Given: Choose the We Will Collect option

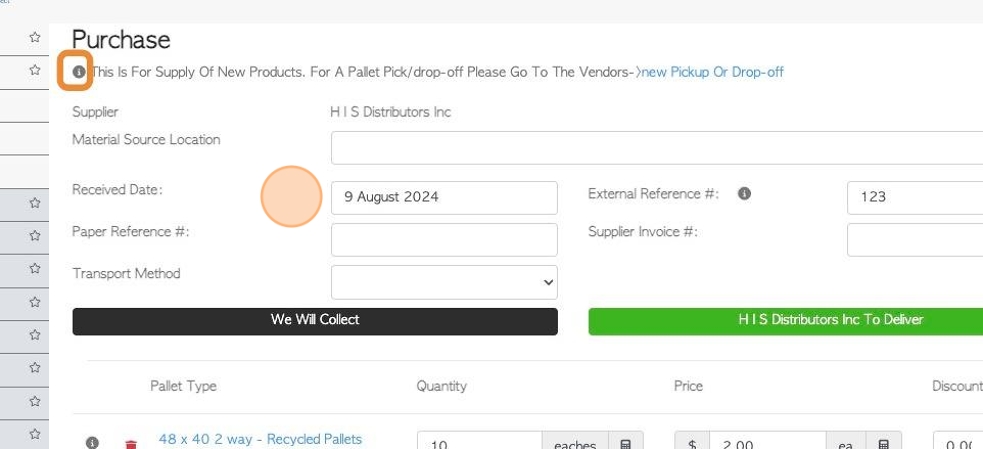Looking at the screenshot, I should pyautogui.click(x=315, y=321).
